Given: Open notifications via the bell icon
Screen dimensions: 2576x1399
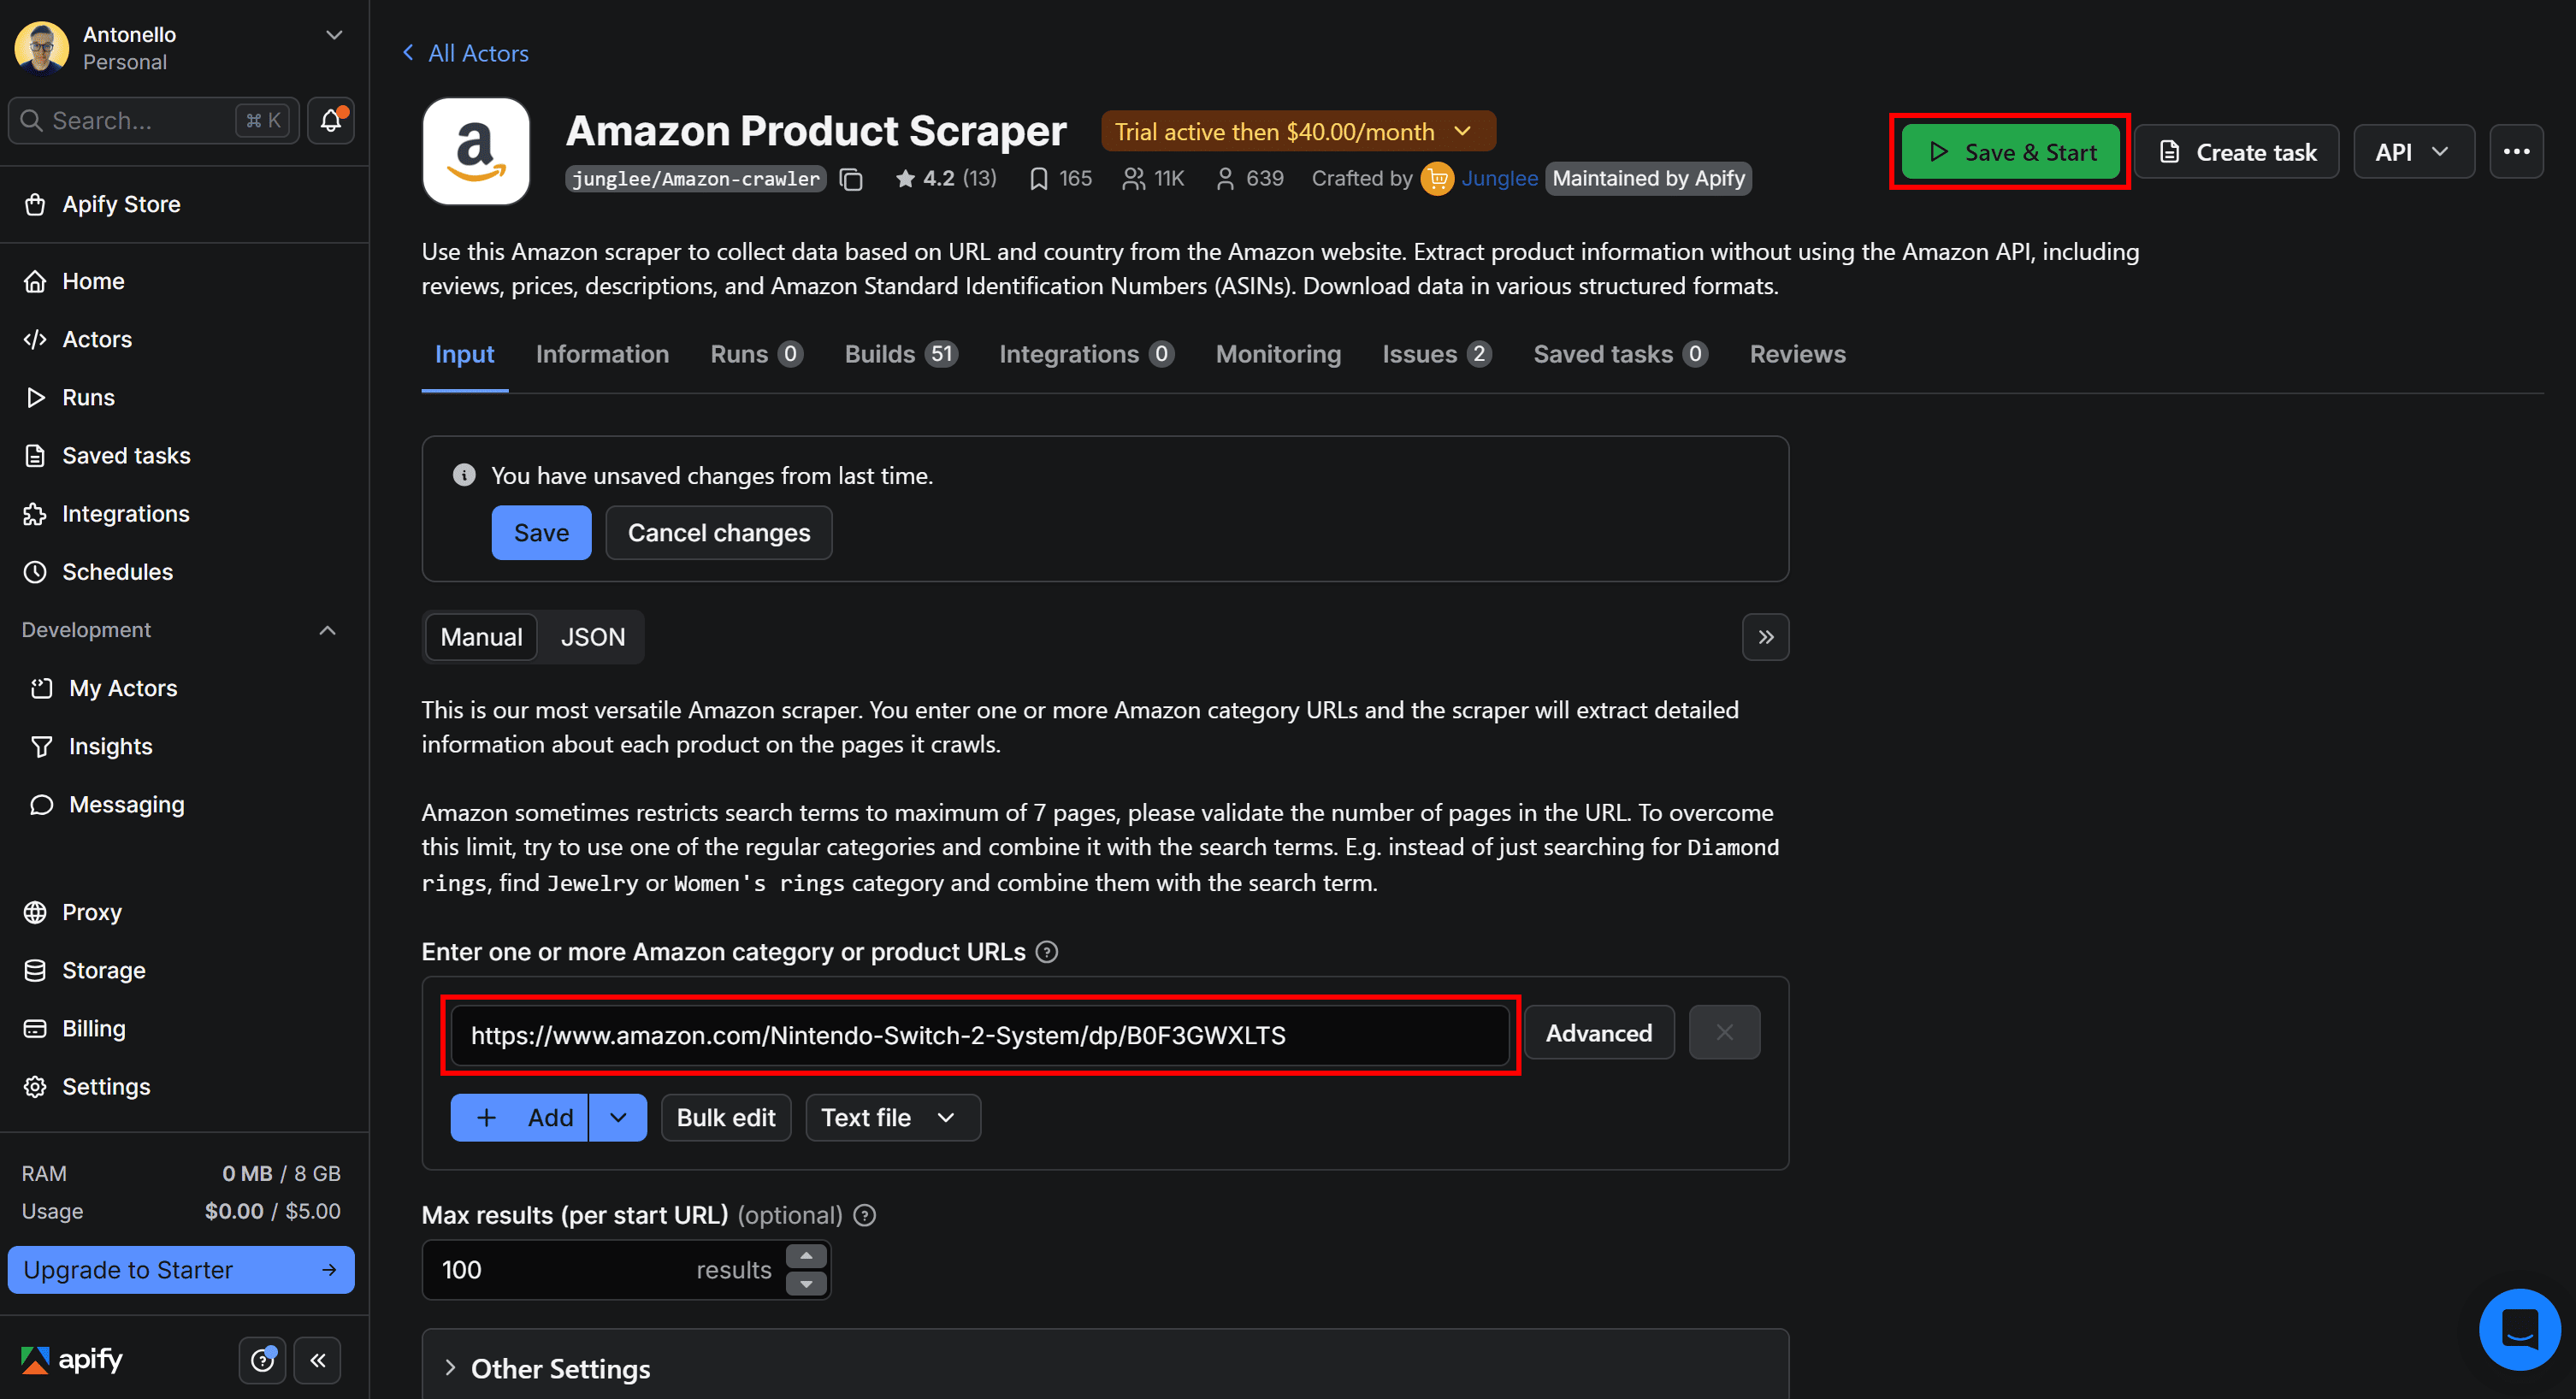Looking at the screenshot, I should click(330, 120).
